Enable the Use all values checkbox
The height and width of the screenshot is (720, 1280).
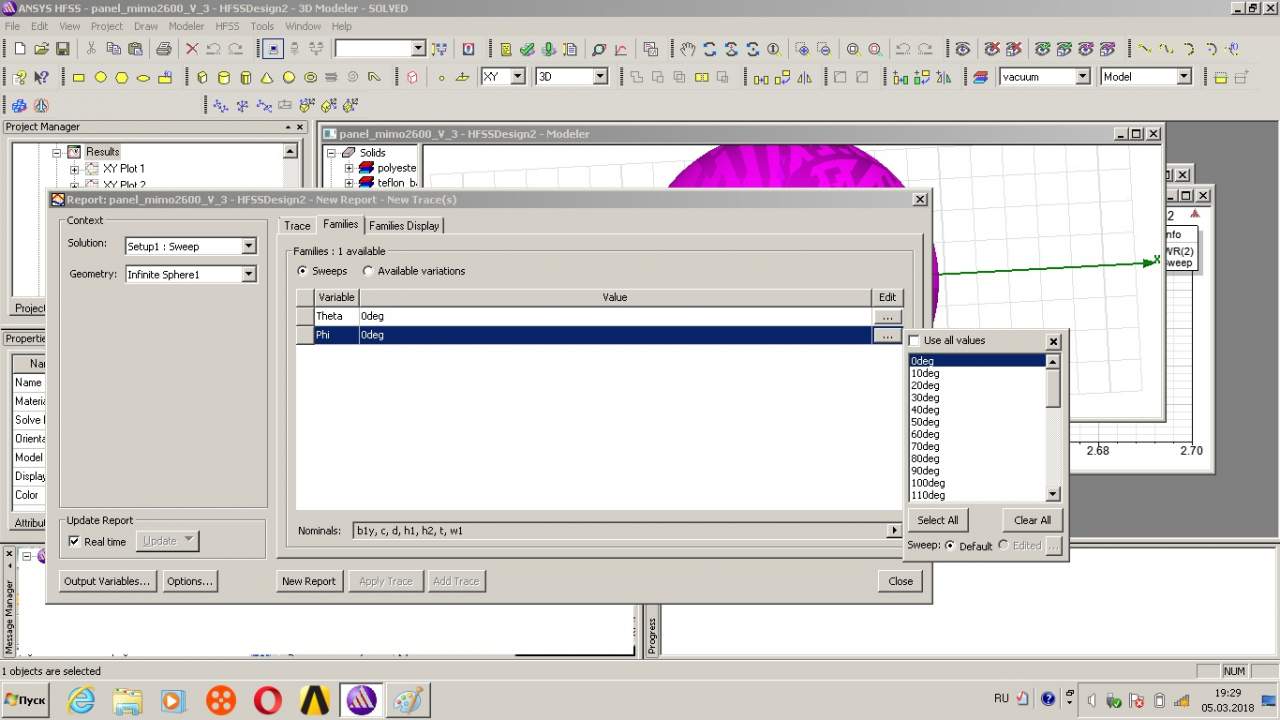[914, 341]
